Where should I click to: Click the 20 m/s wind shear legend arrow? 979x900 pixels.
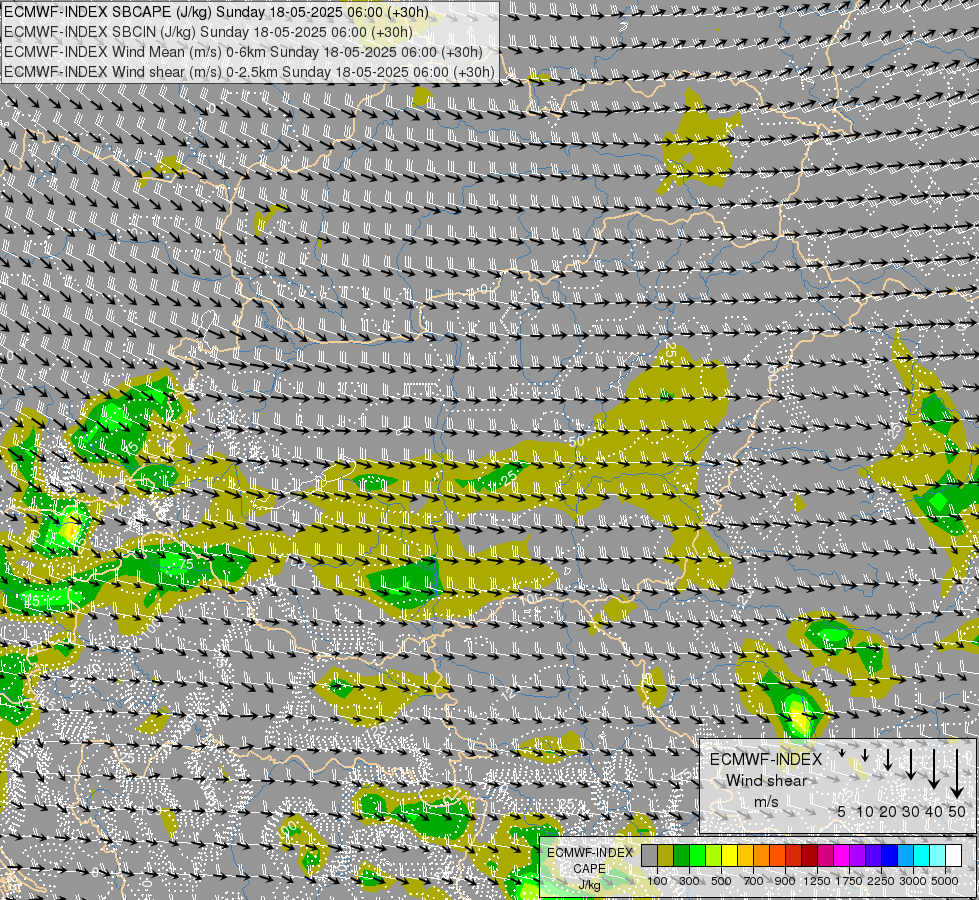888,759
